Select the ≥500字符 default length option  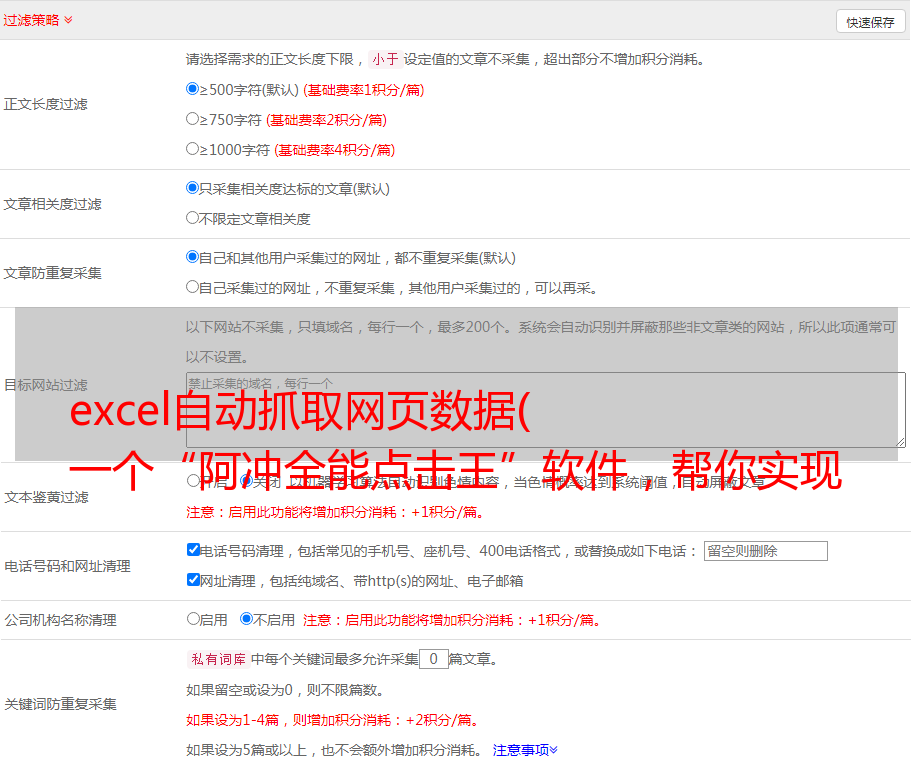[x=193, y=88]
